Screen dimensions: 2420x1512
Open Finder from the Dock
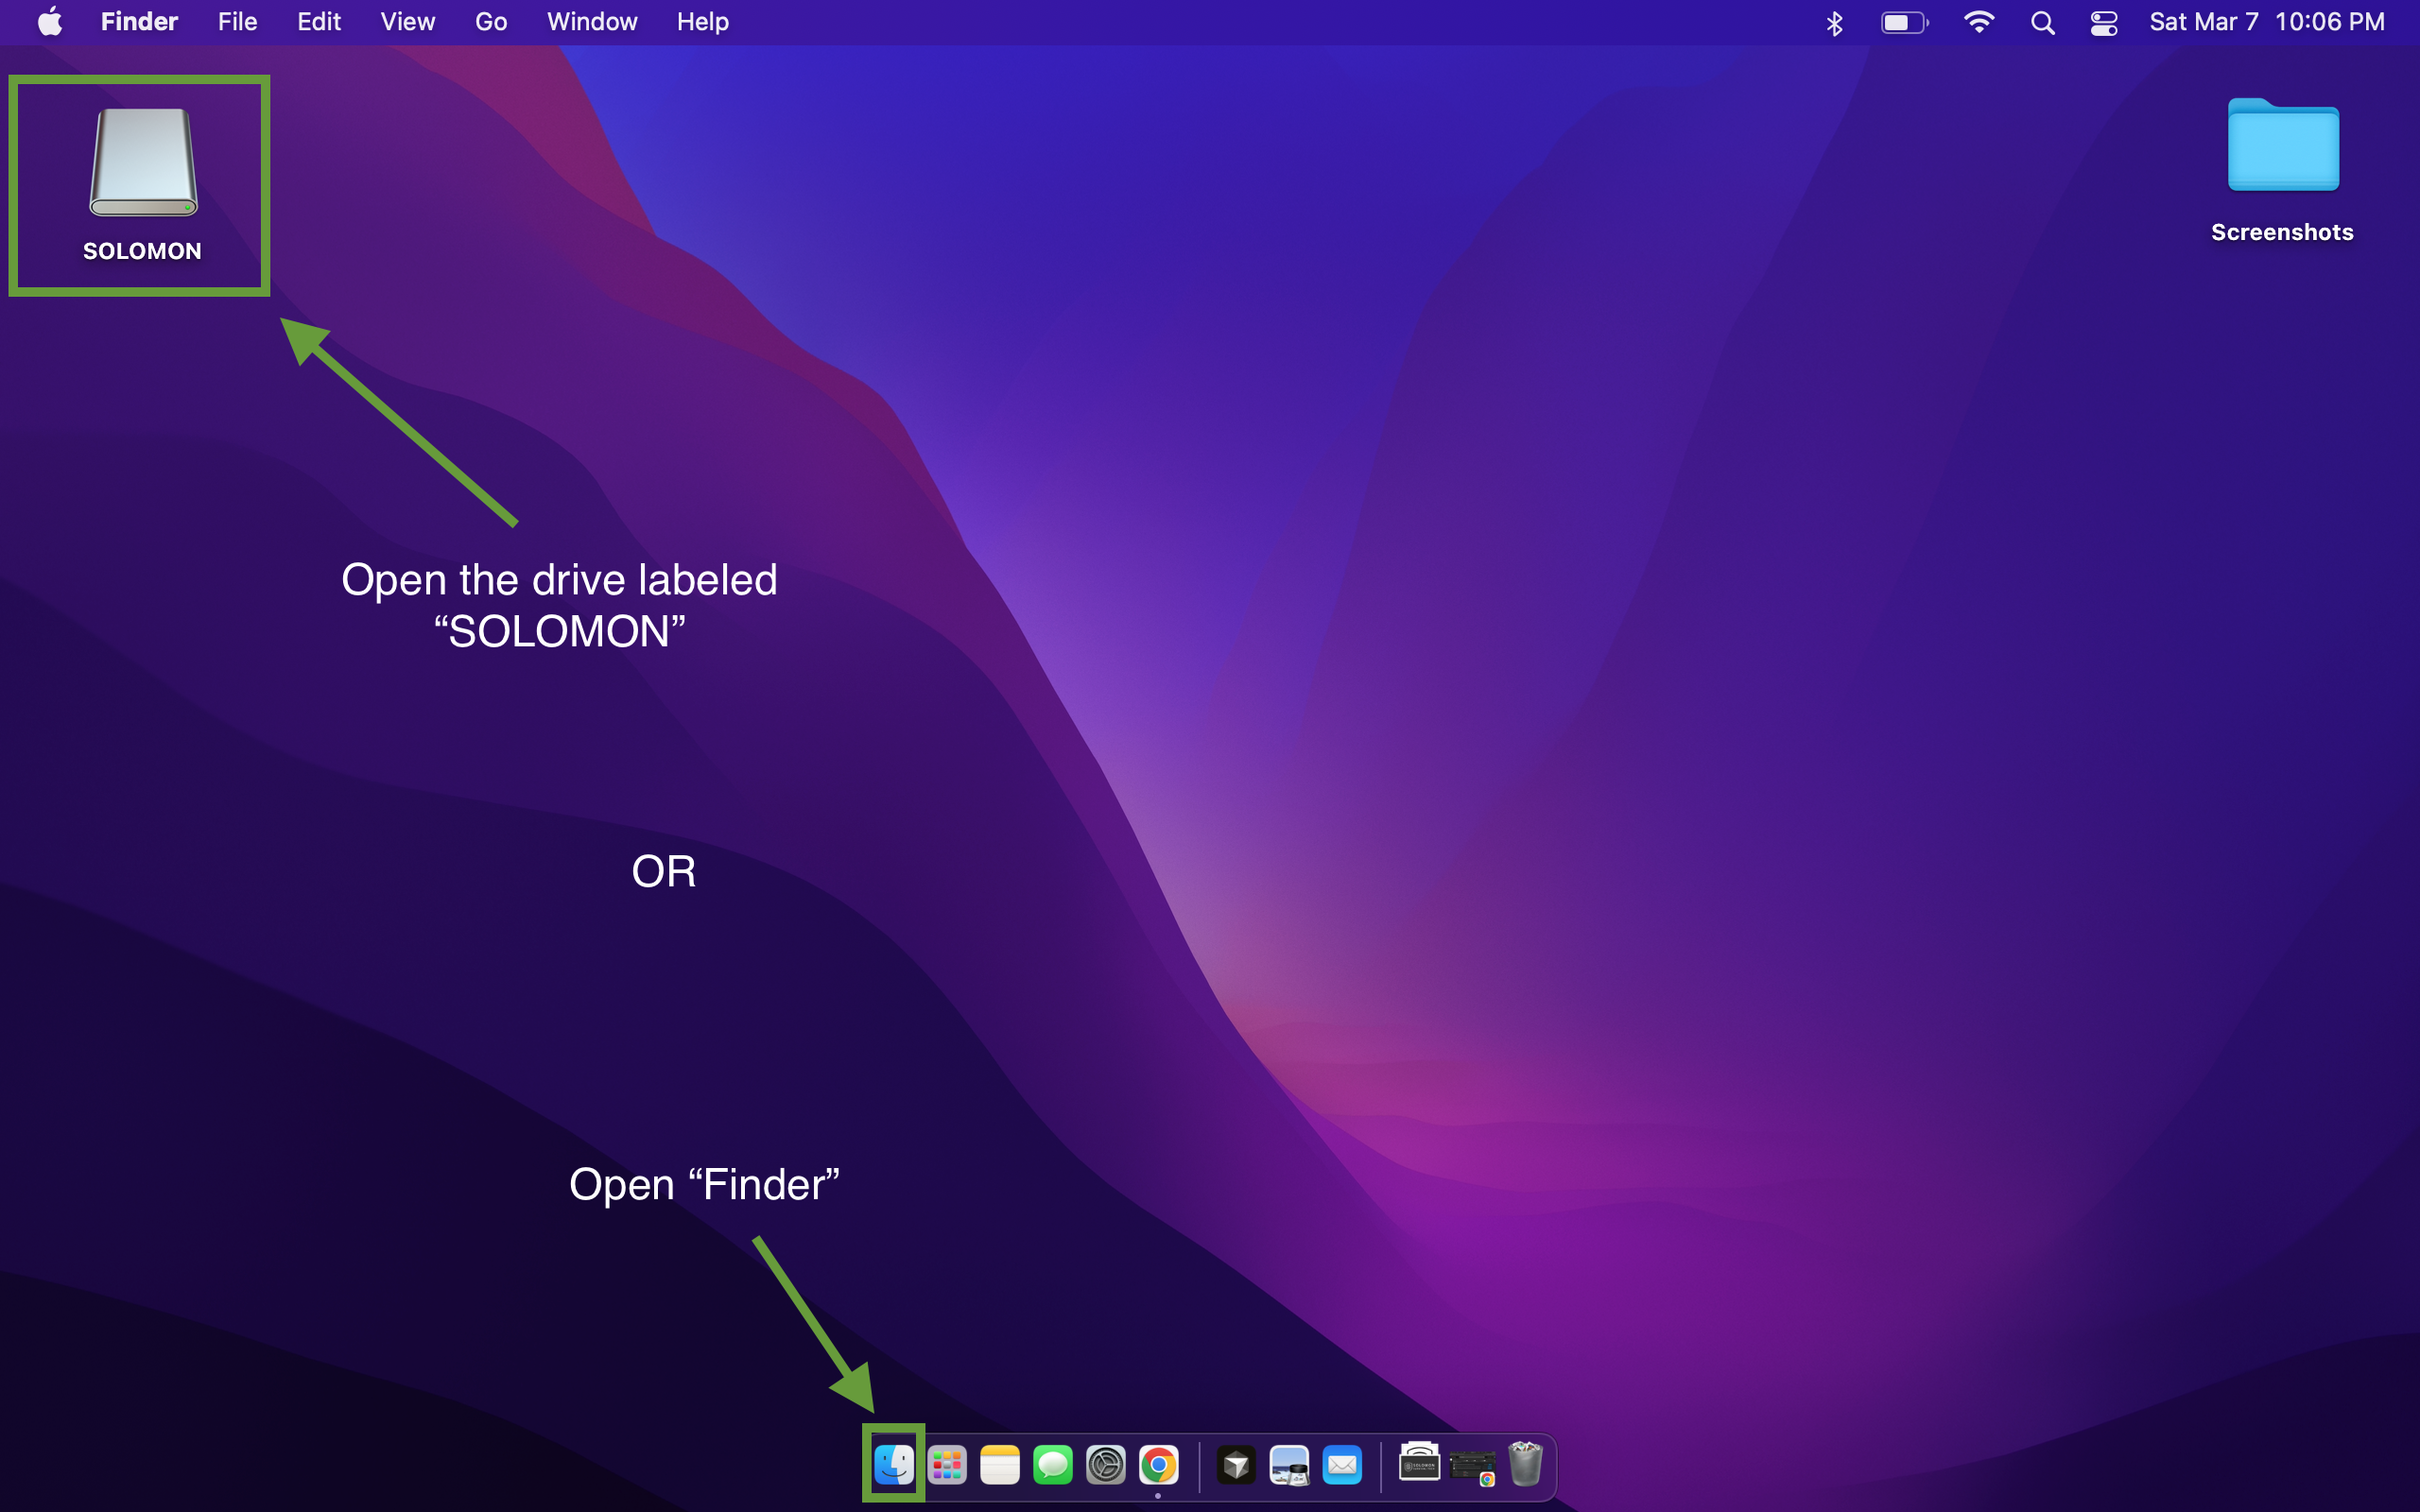(893, 1465)
